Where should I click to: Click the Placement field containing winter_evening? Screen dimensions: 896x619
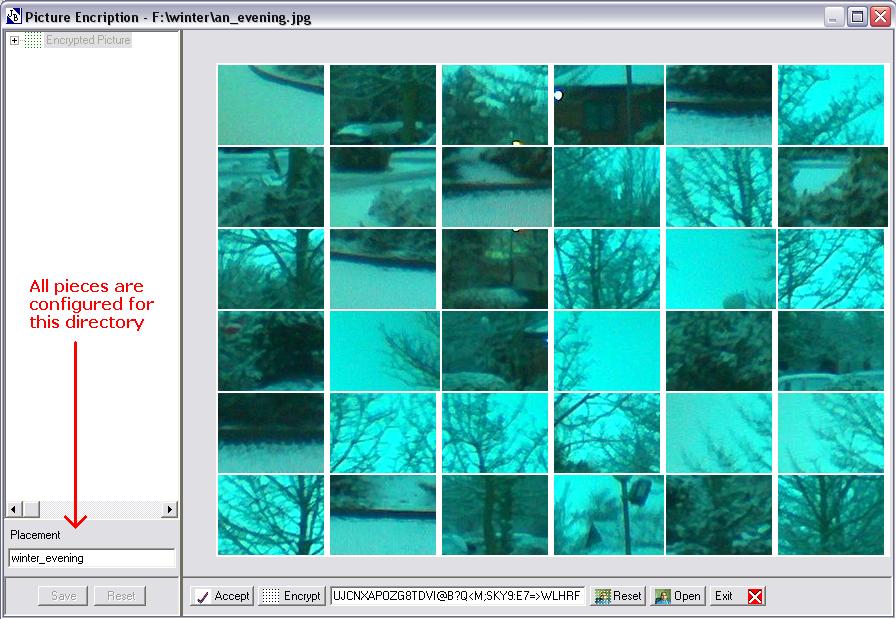pos(91,558)
